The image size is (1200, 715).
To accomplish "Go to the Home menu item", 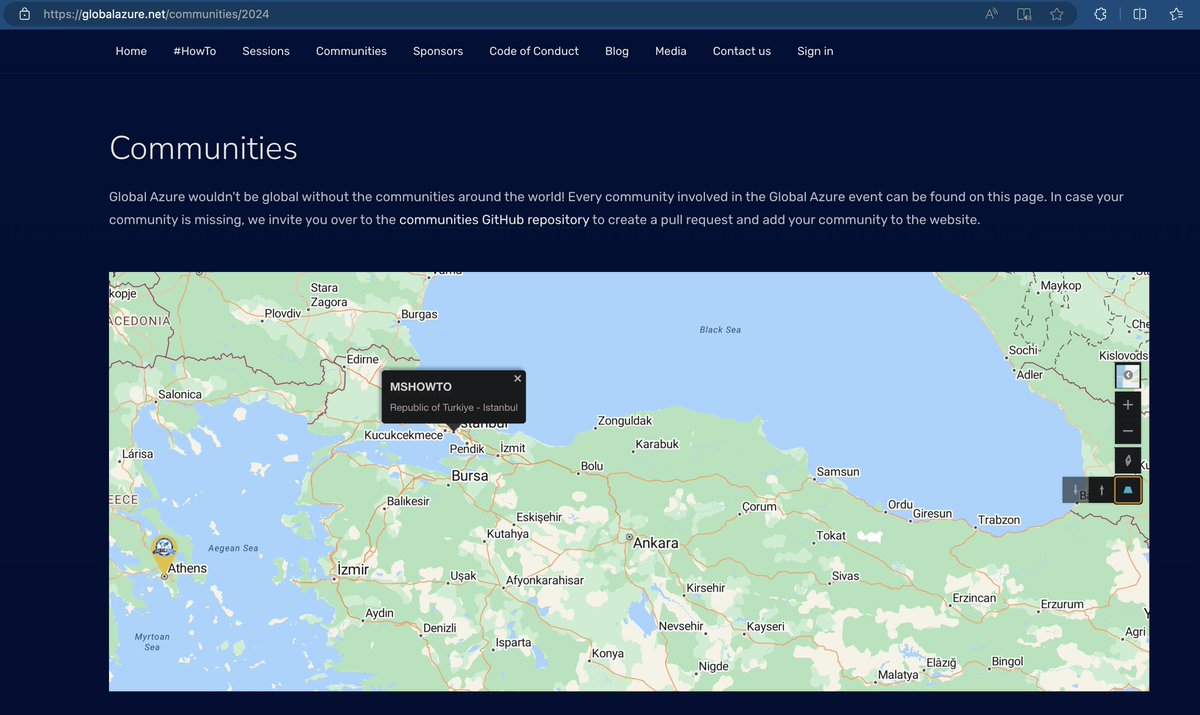I will [x=131, y=51].
